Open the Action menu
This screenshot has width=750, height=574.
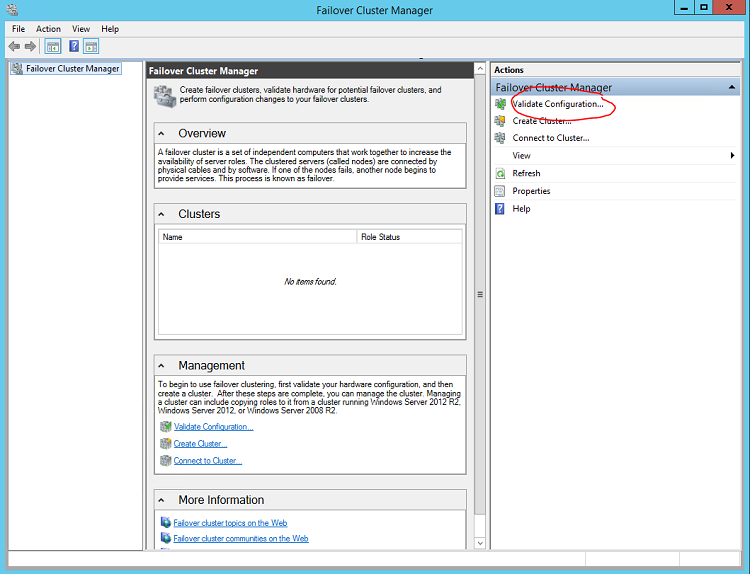[48, 29]
